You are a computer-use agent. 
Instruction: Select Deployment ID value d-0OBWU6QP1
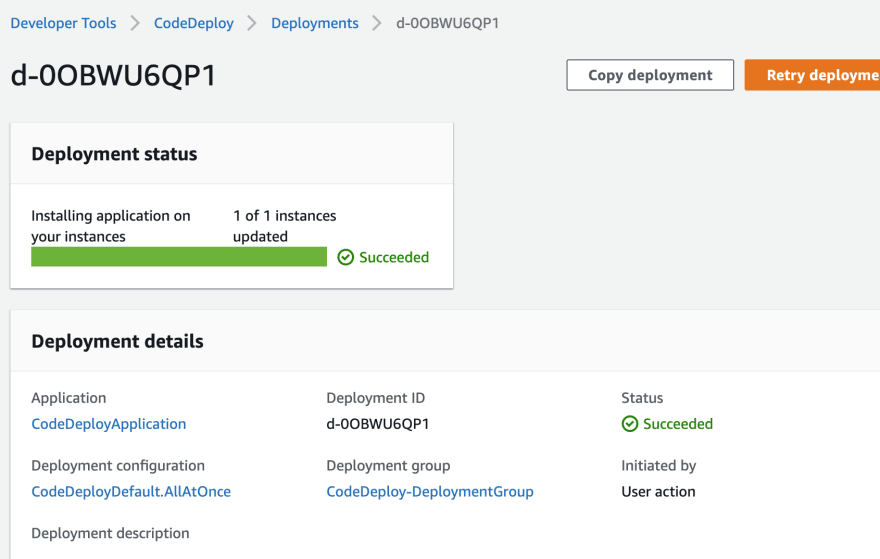click(378, 424)
